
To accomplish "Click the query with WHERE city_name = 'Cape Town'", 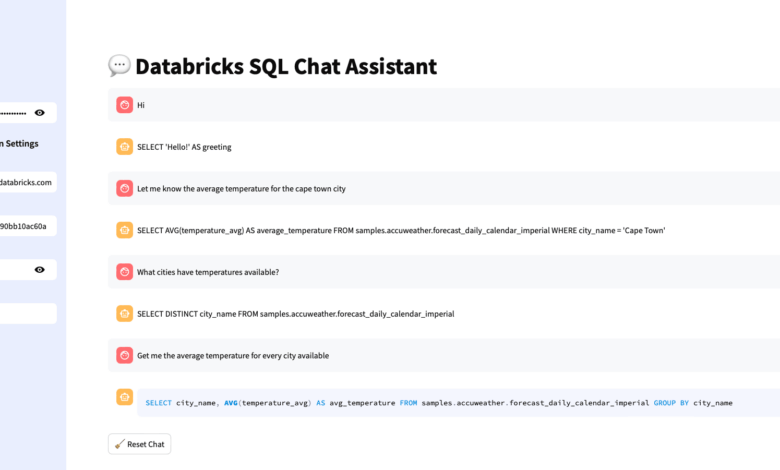I will tap(401, 231).
